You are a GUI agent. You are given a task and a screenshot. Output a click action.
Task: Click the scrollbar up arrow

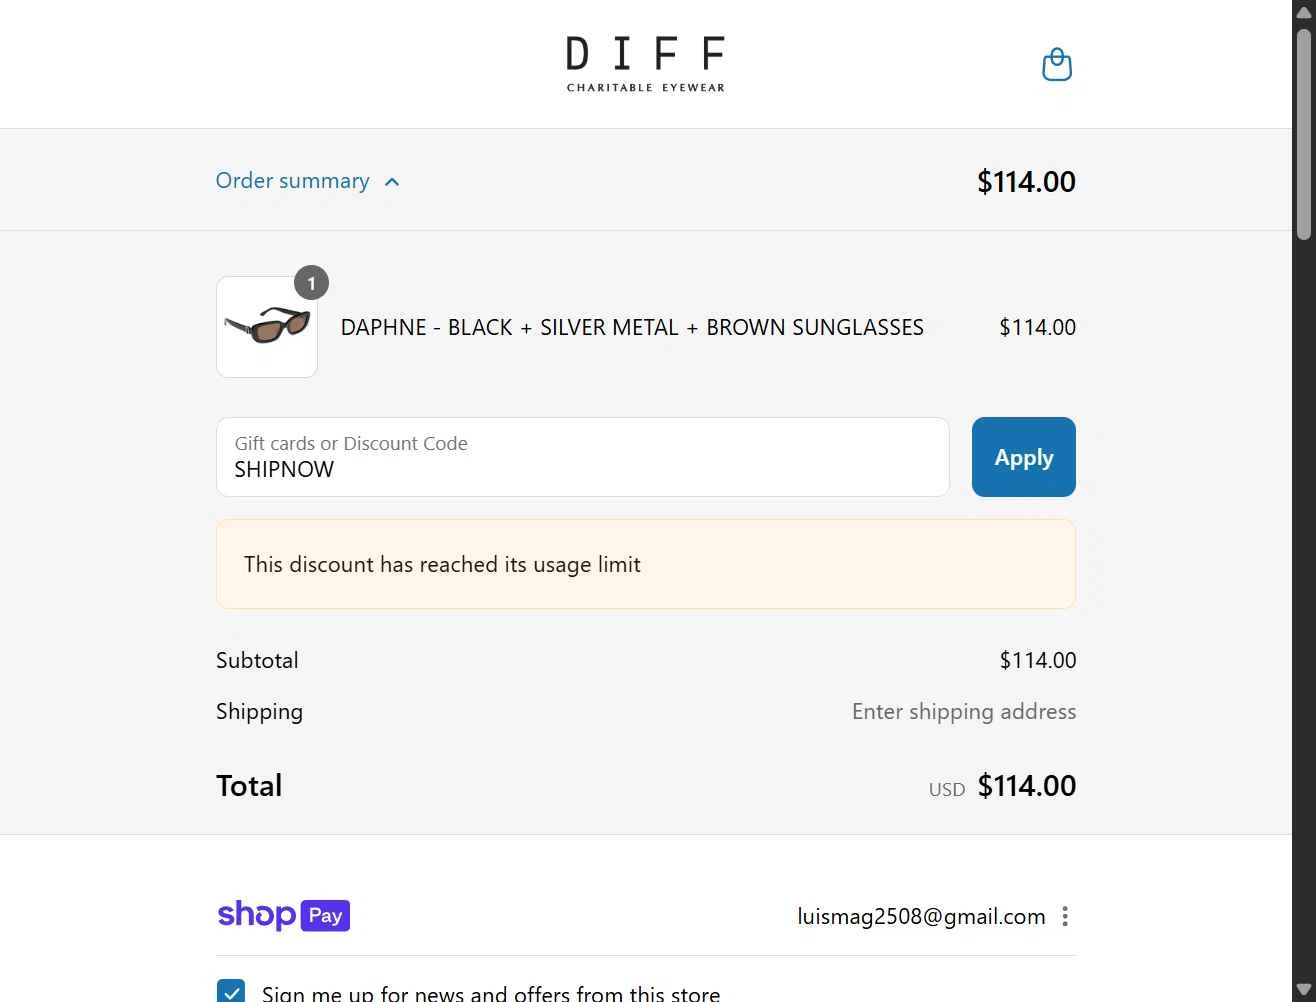click(1304, 11)
